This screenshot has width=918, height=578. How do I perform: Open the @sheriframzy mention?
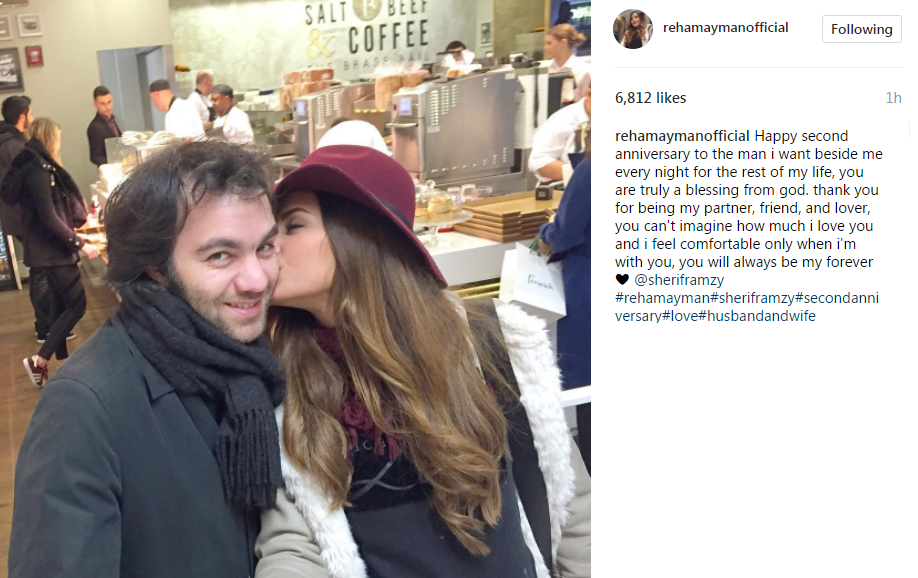coord(679,280)
